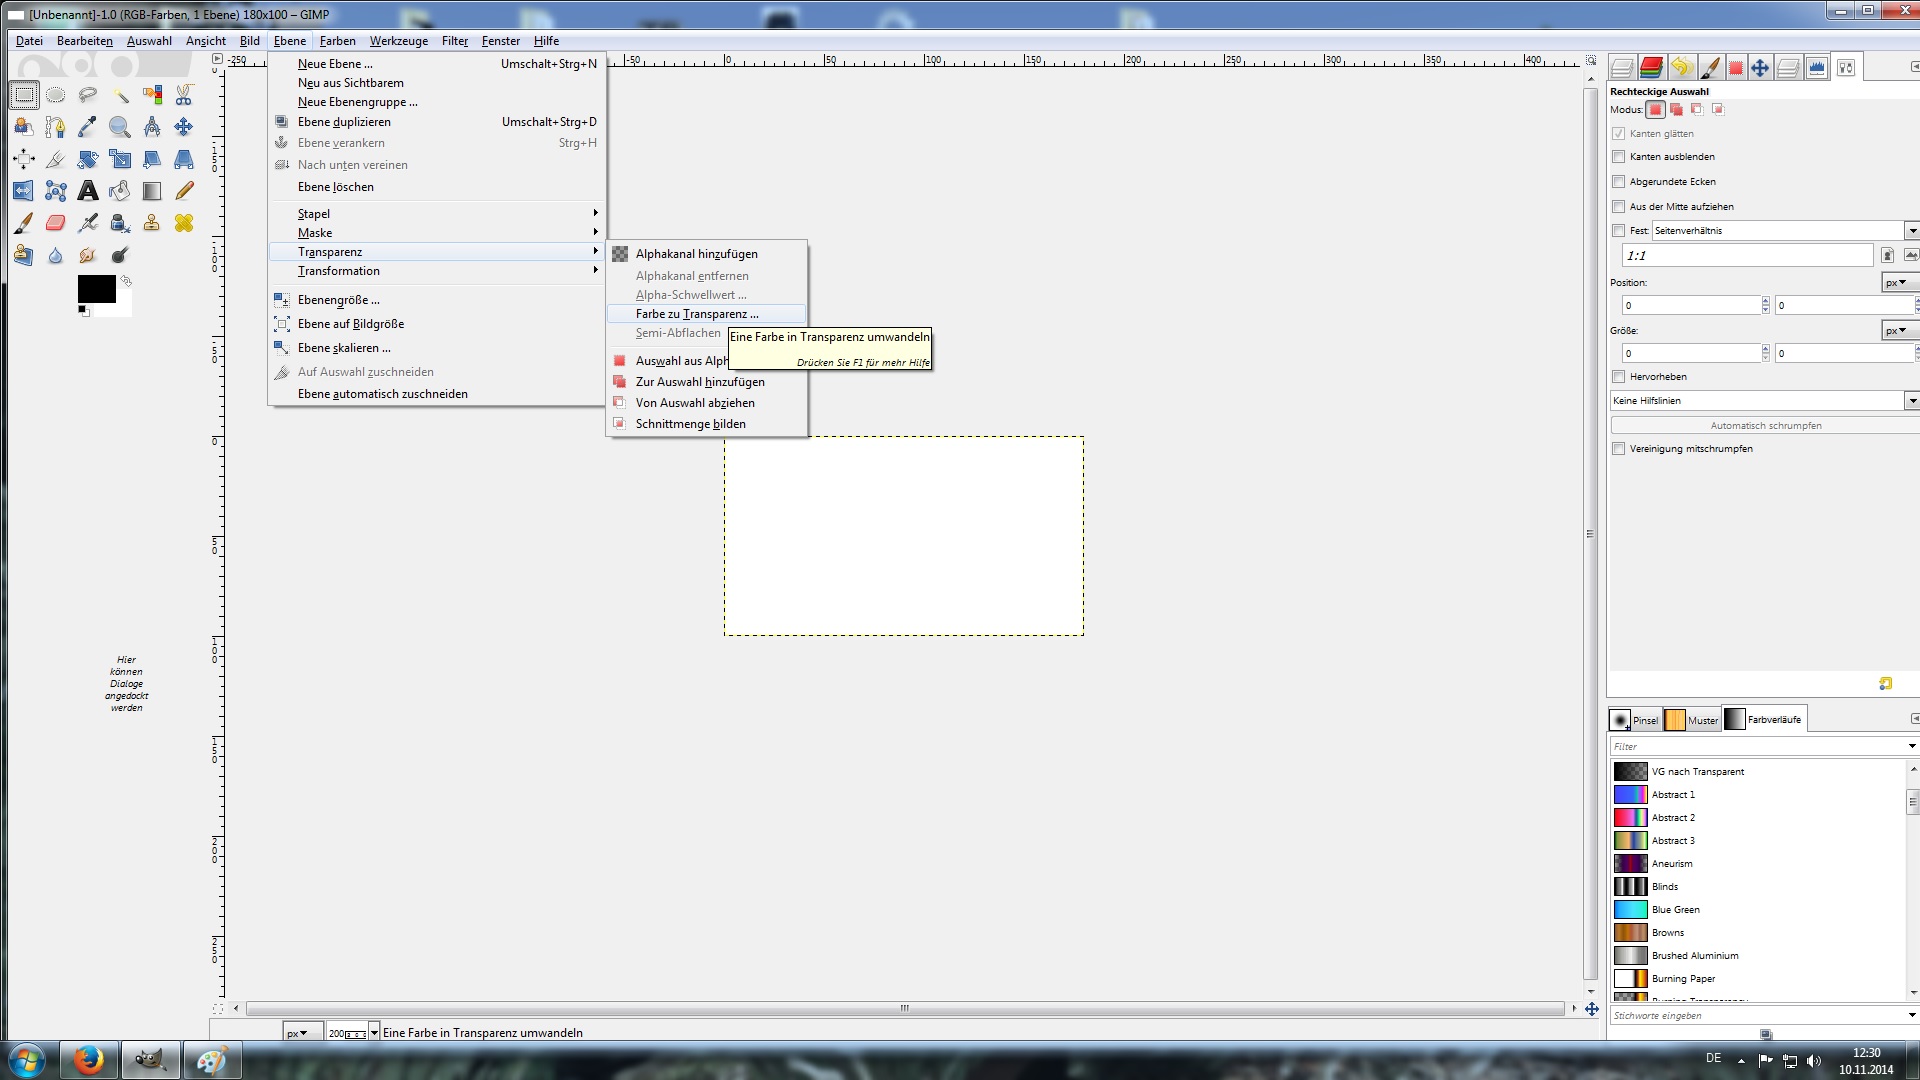The width and height of the screenshot is (1920, 1080).
Task: Open the Keine Hilfslinien dropdown
Action: (x=1910, y=401)
